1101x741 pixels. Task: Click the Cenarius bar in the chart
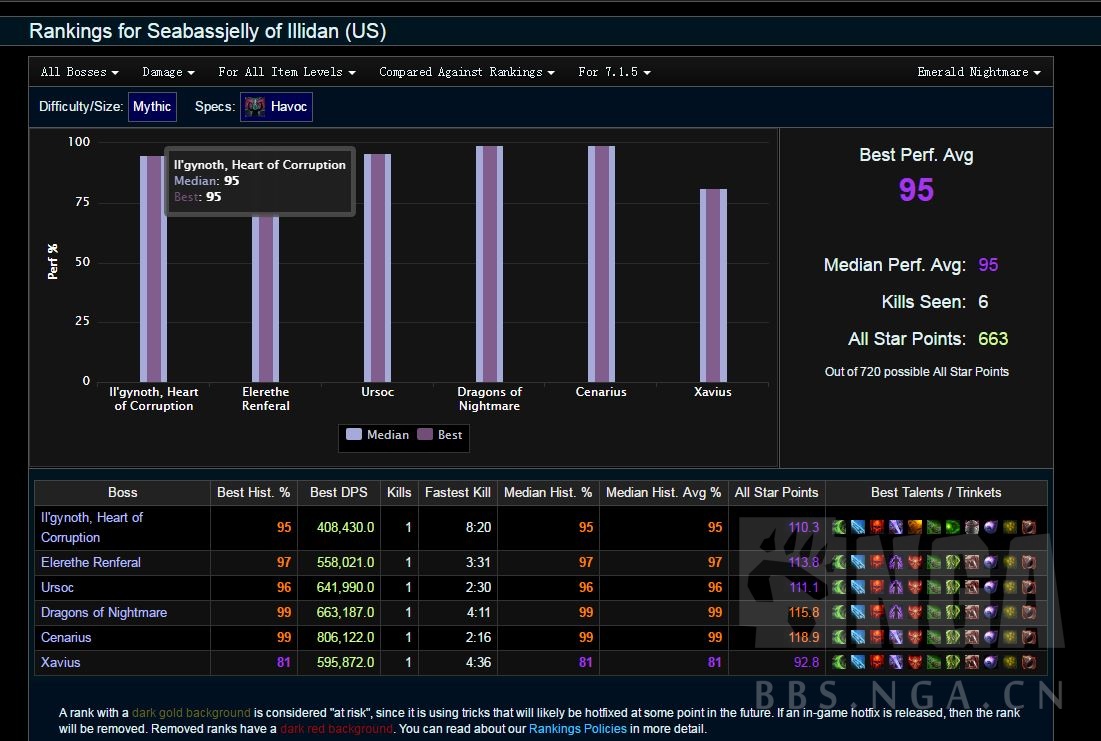tap(601, 264)
